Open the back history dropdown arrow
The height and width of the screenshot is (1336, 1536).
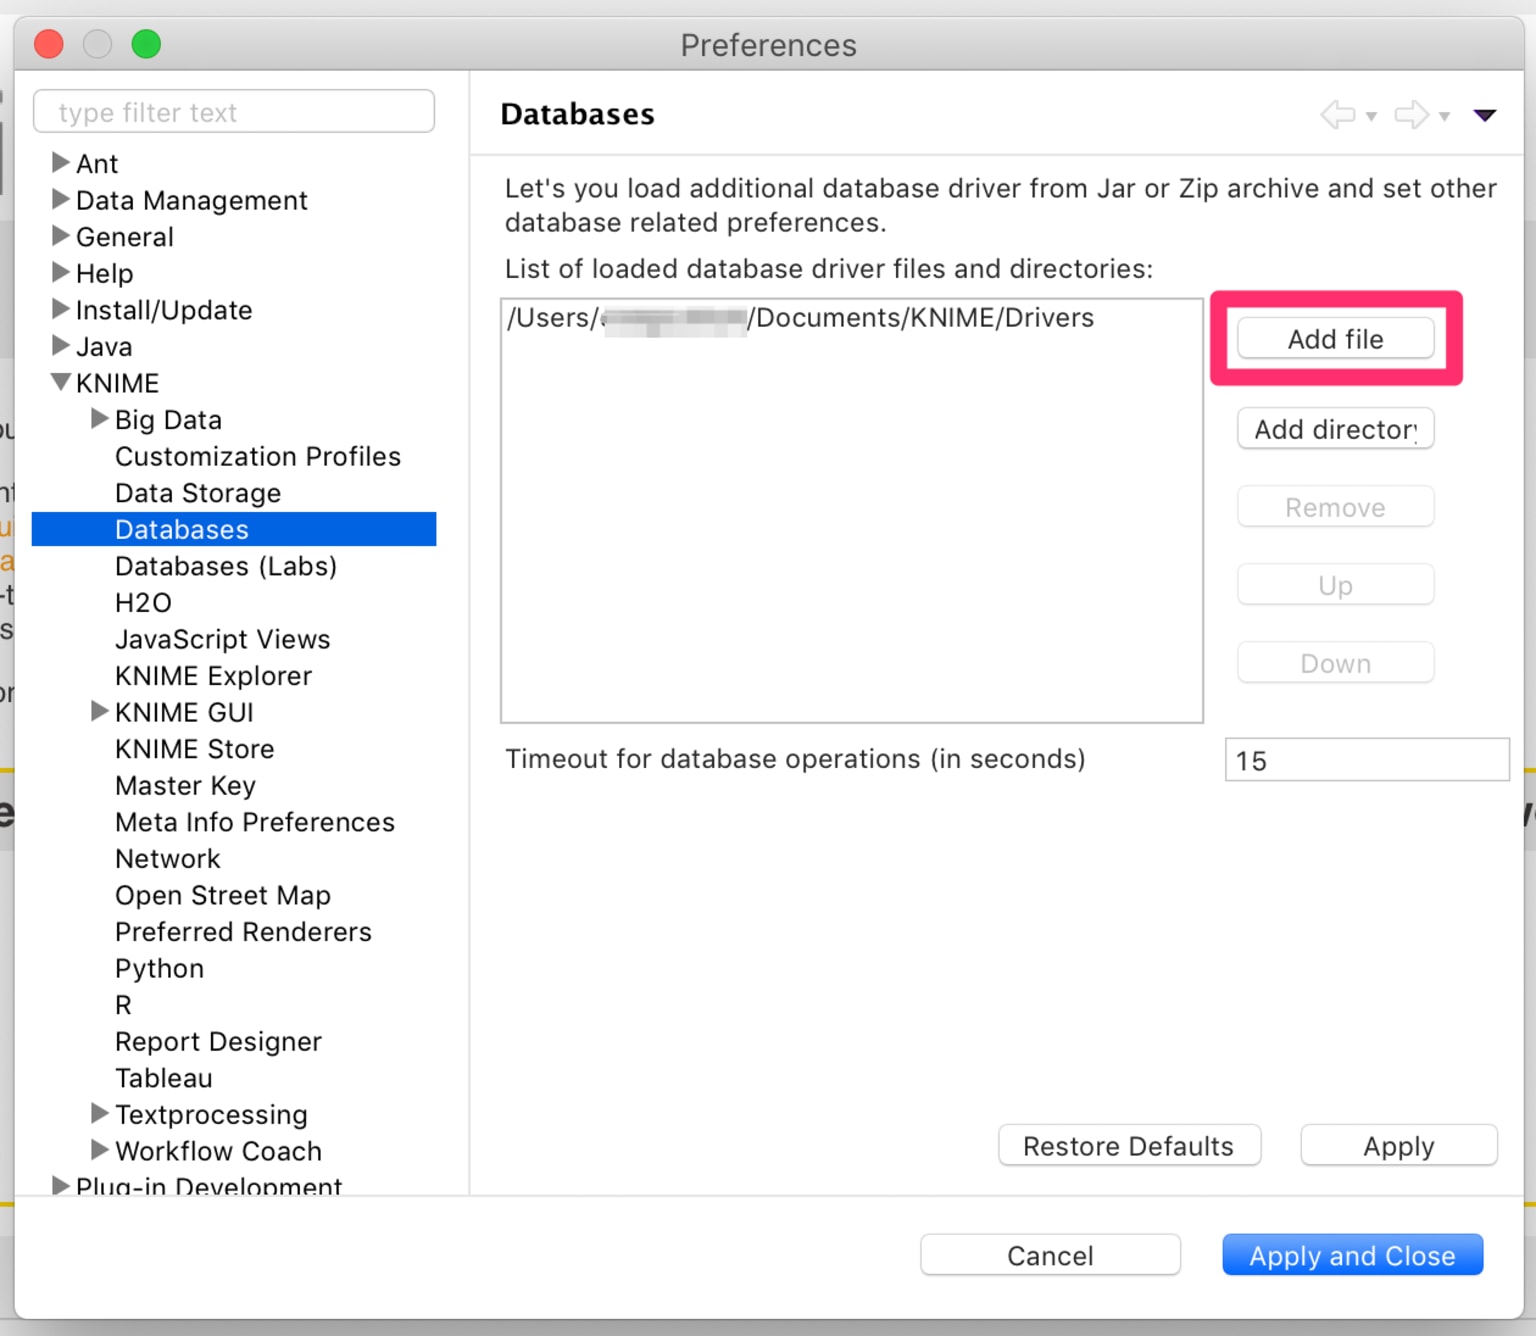click(x=1371, y=117)
